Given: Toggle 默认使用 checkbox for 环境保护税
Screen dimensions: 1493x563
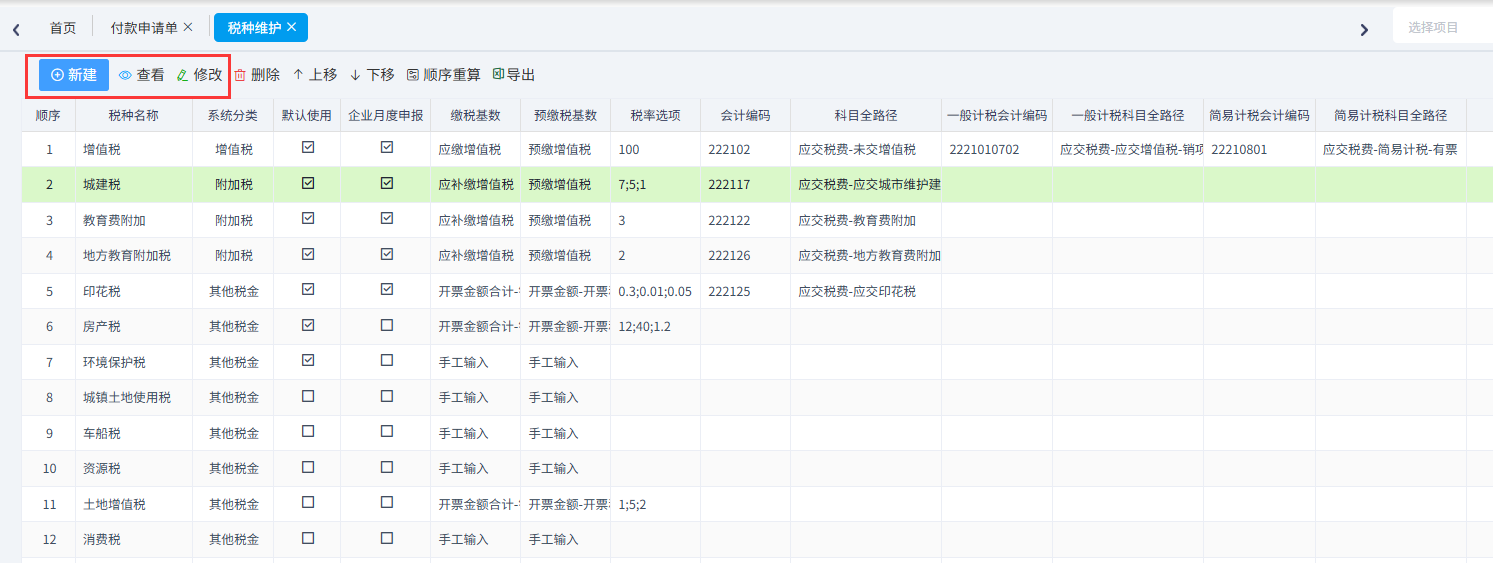Looking at the screenshot, I should (x=308, y=360).
